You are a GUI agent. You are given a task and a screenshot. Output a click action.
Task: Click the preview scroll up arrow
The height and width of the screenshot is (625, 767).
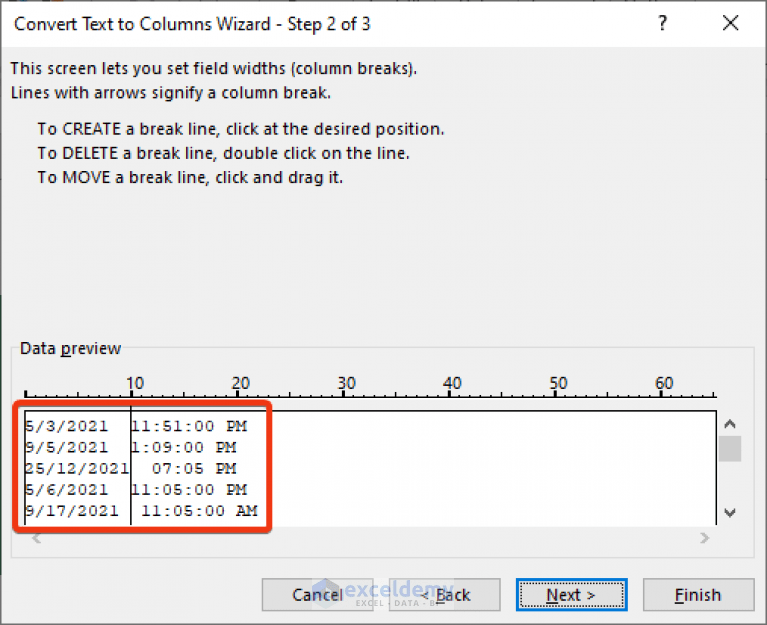pos(730,424)
